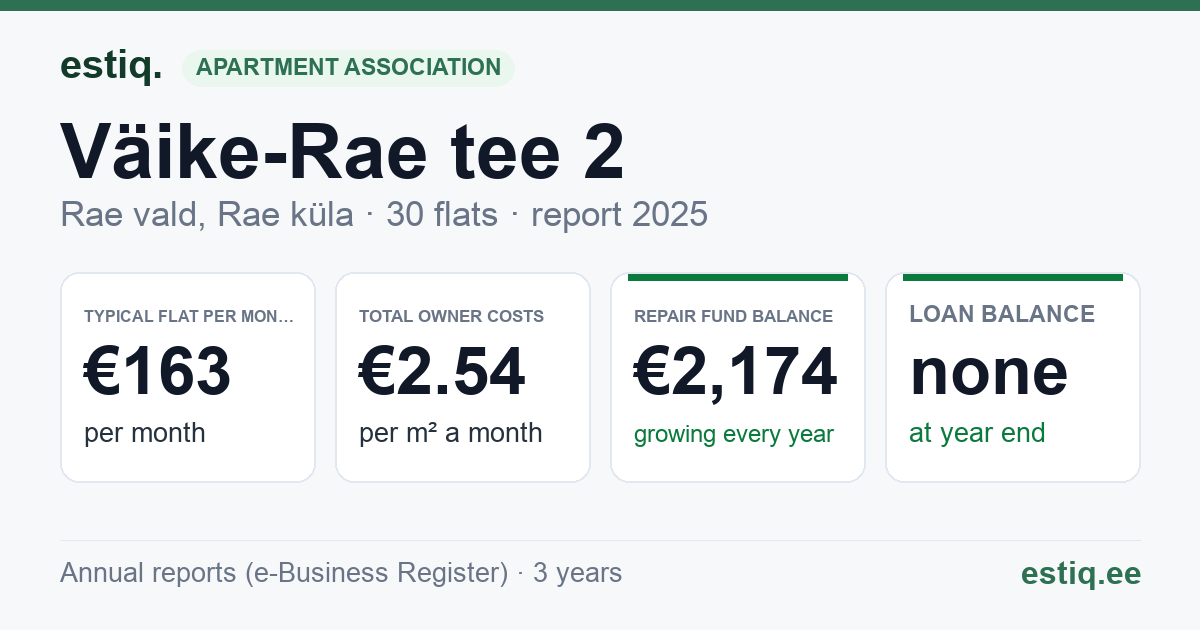Image resolution: width=1200 pixels, height=630 pixels.
Task: Click 'per m² a month' text
Action: tap(451, 433)
